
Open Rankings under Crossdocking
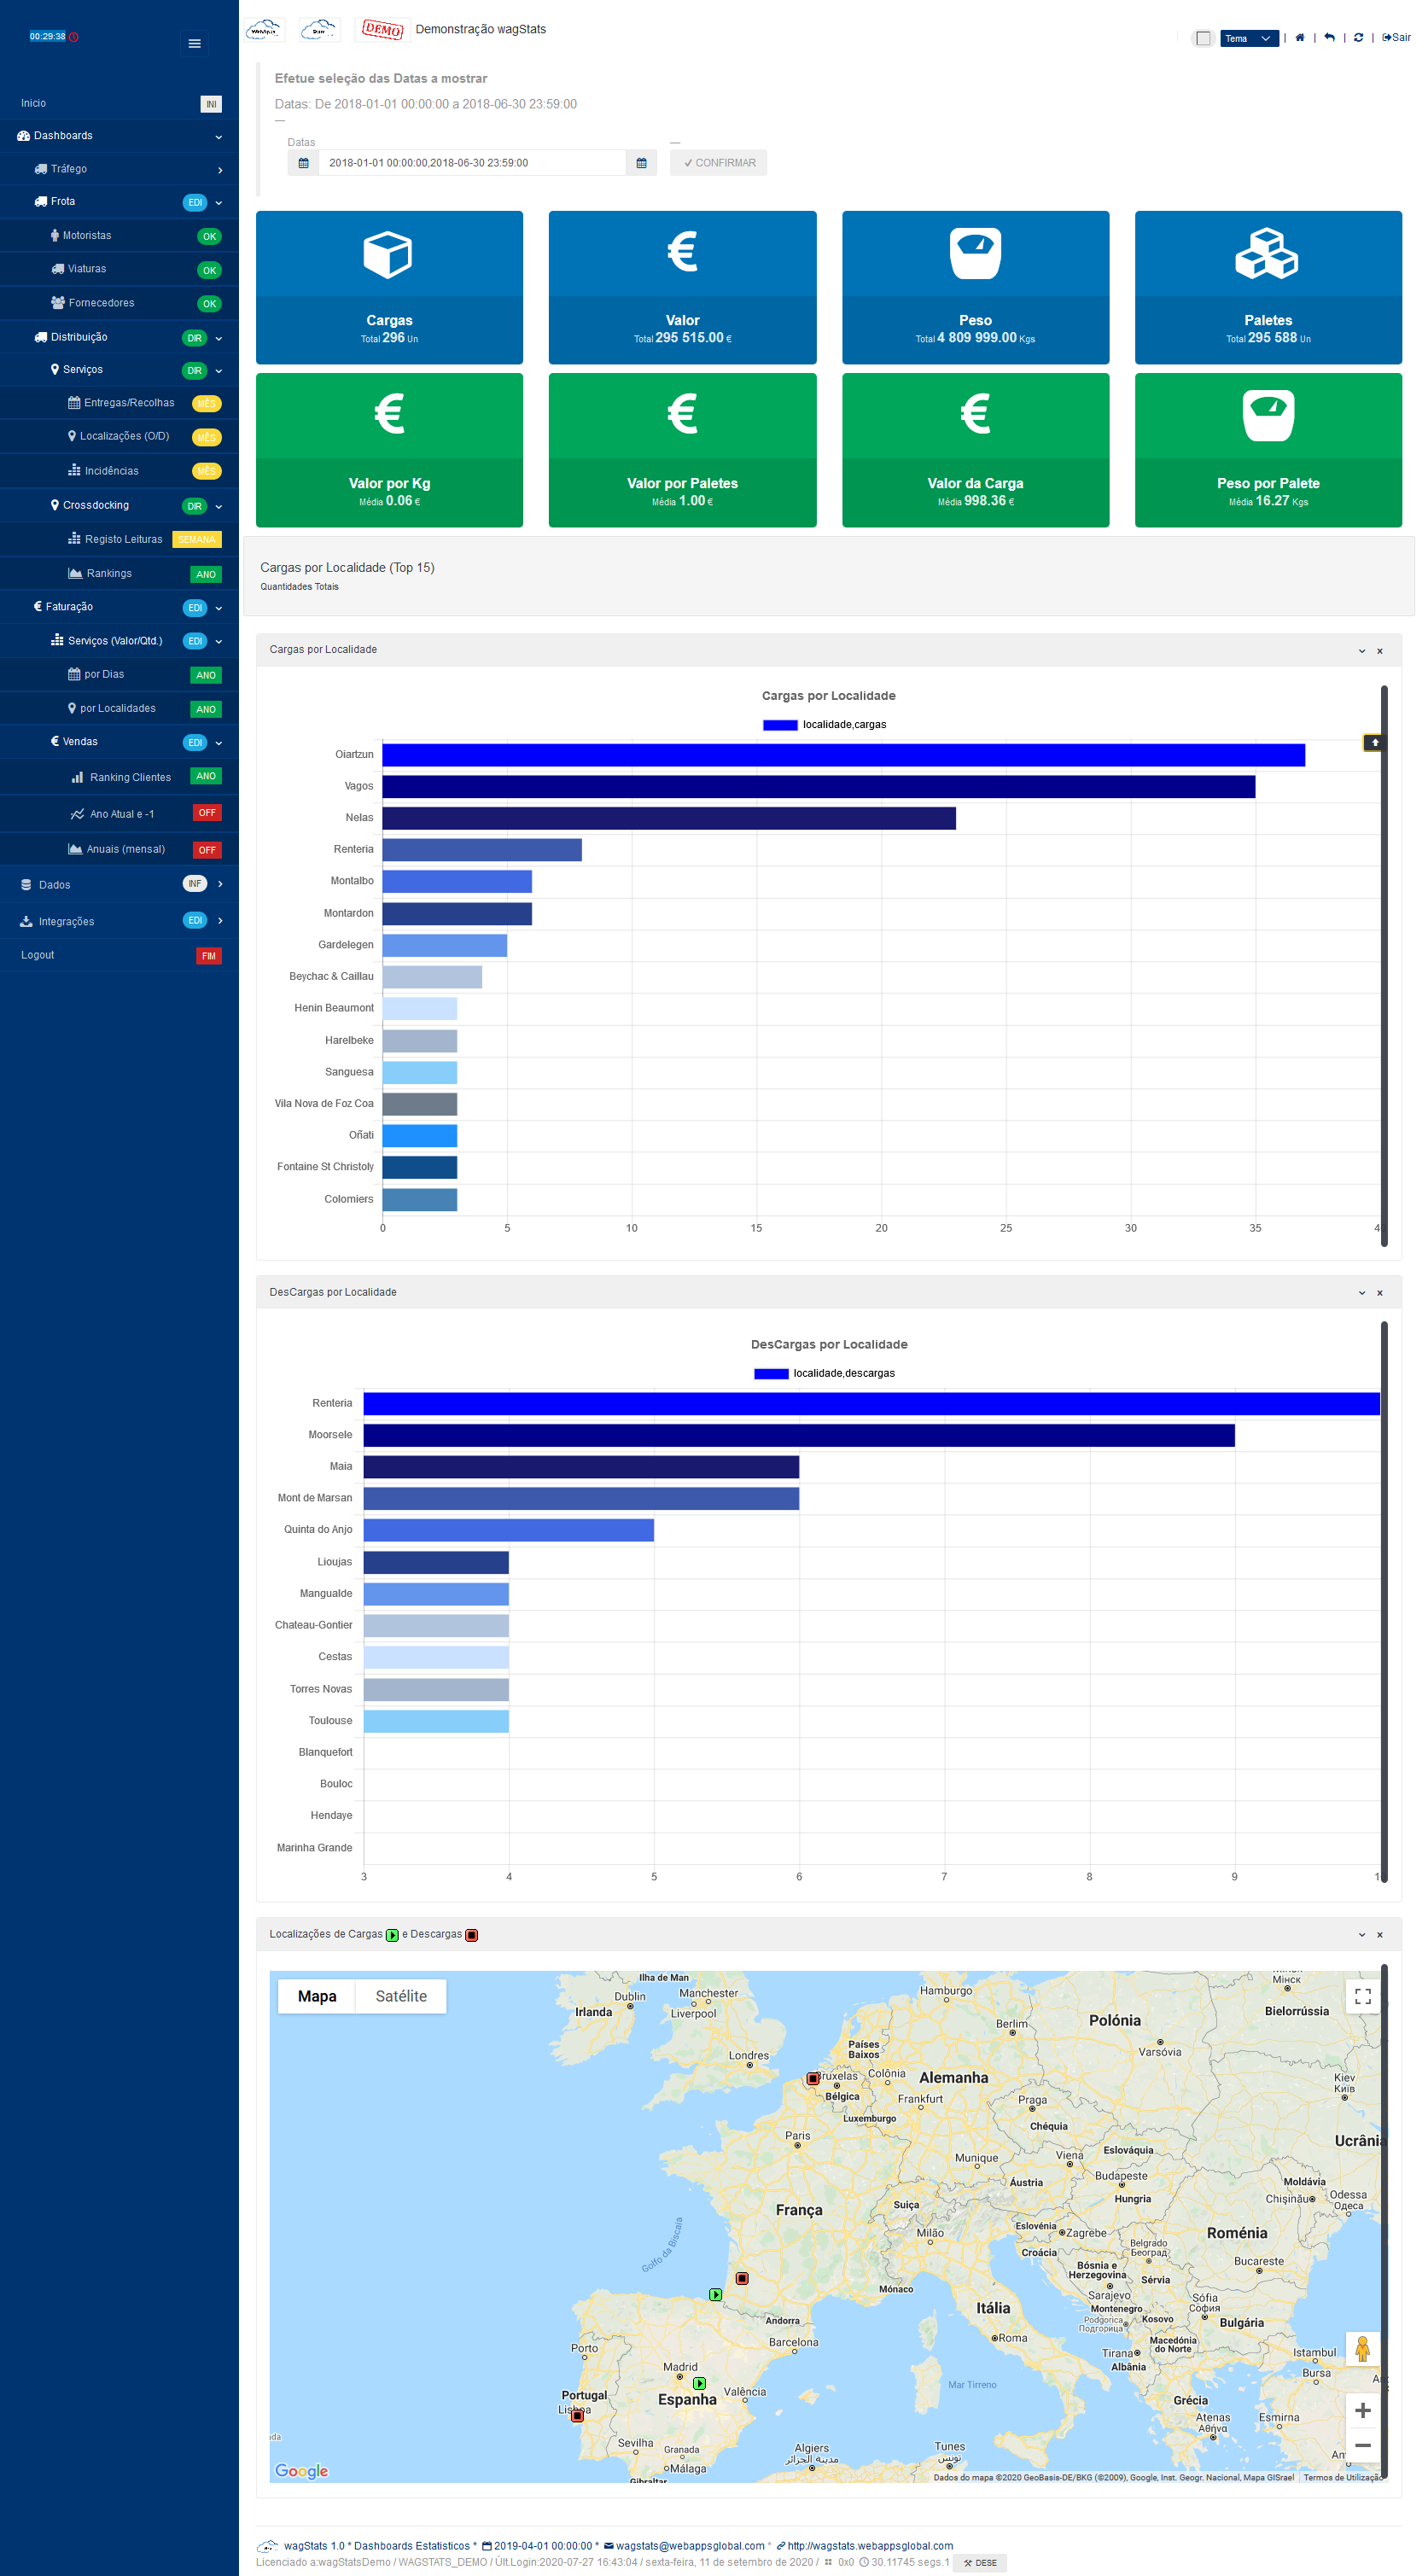click(119, 573)
